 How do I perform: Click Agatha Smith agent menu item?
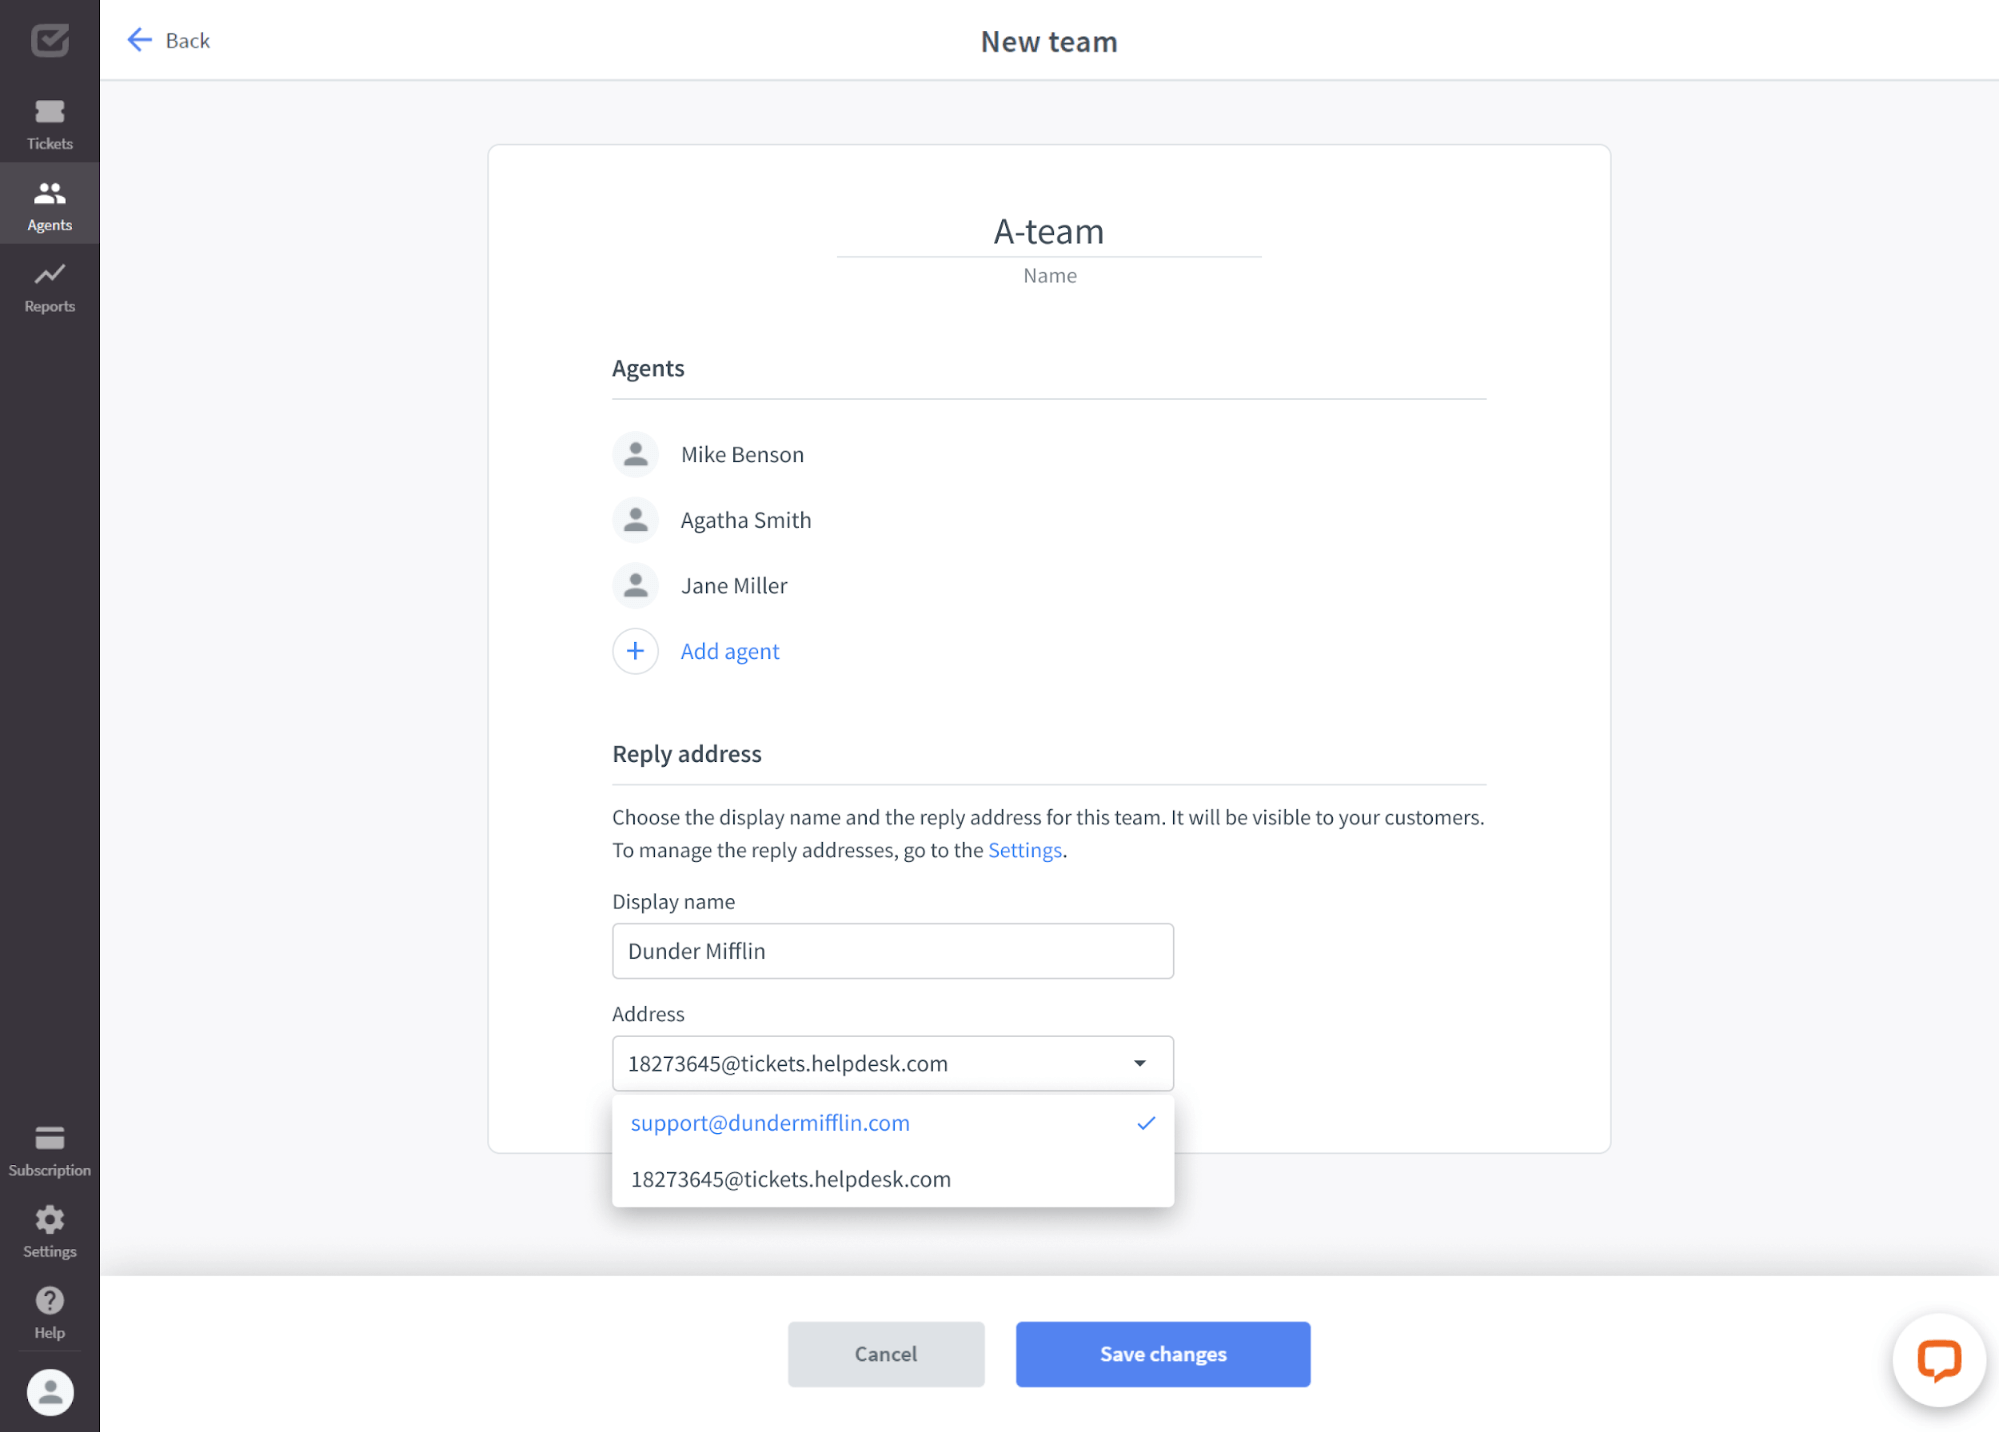744,518
